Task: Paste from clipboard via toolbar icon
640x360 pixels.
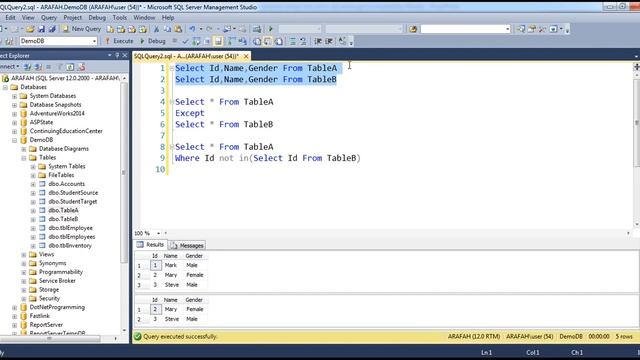Action: [178, 29]
